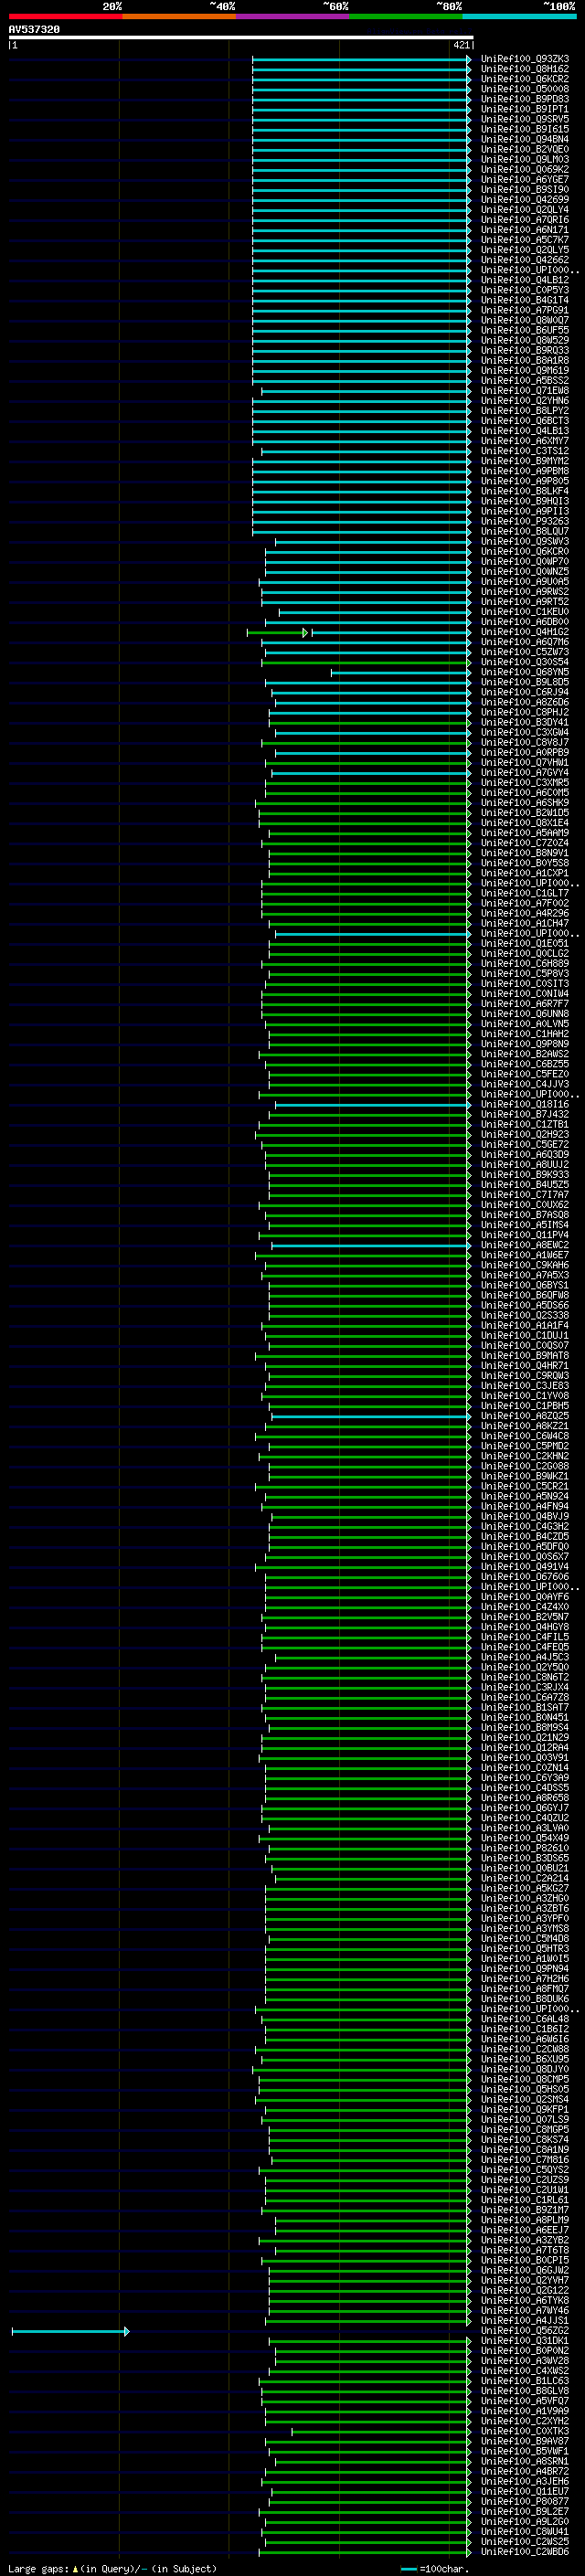The image size is (585, 2576).
Task: Select the UniRef100_Q9P8N9 label
Action: point(525,1044)
